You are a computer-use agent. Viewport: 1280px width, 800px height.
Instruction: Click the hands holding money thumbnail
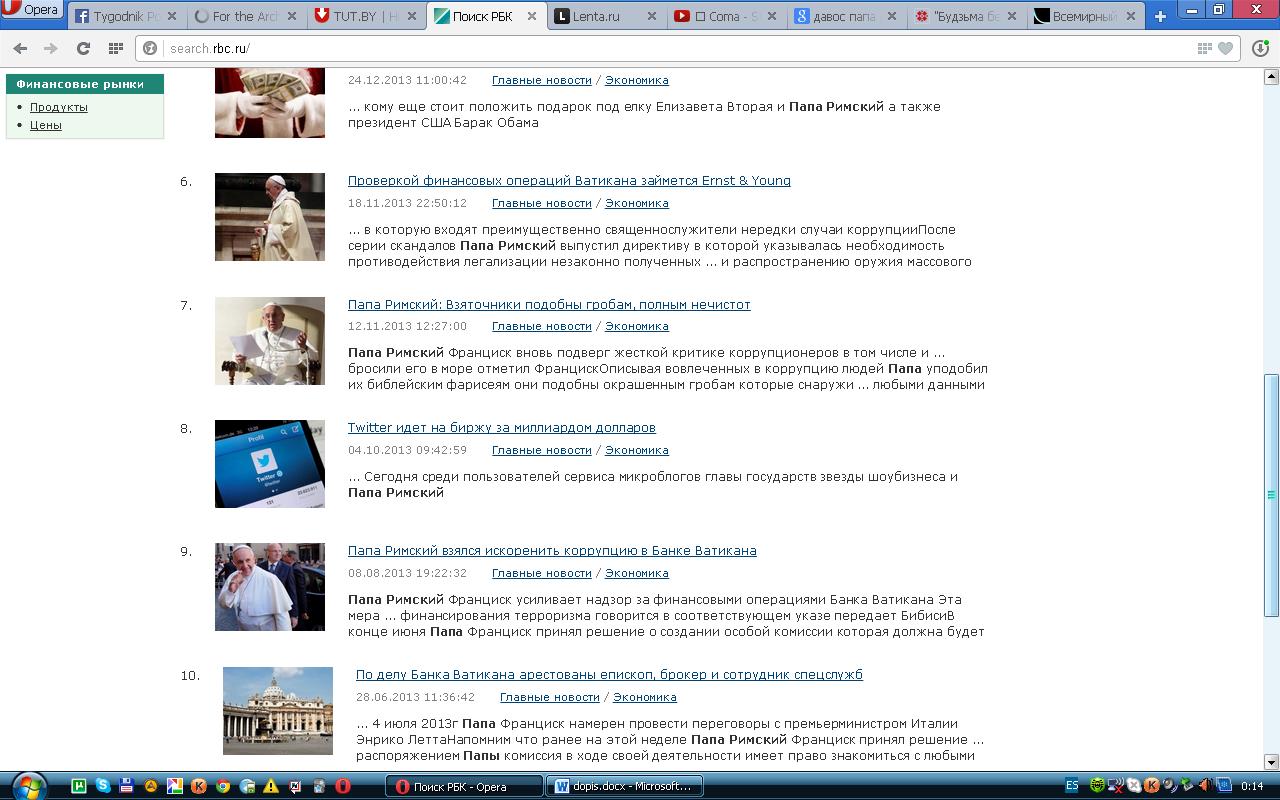270,103
